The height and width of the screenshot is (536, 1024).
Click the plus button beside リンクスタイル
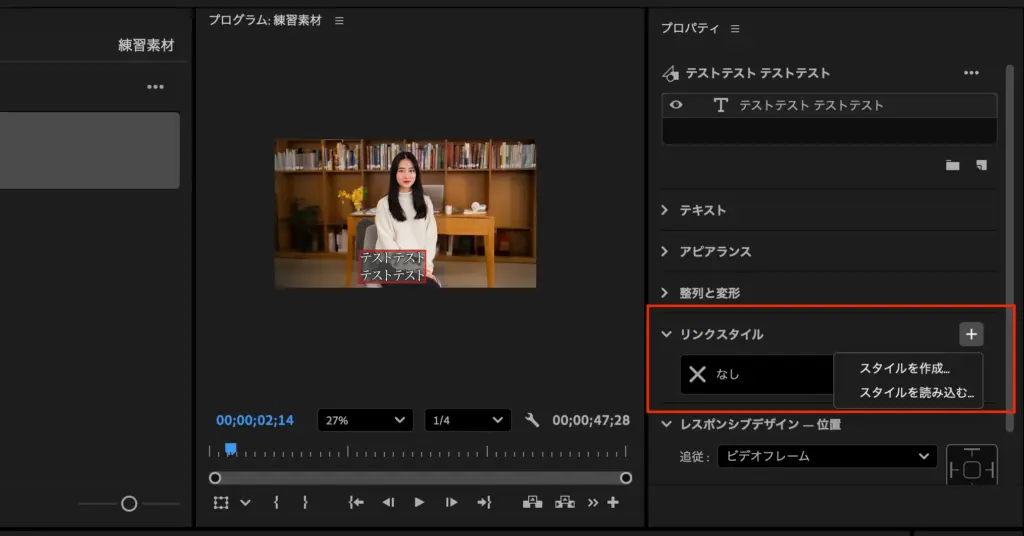coord(971,334)
